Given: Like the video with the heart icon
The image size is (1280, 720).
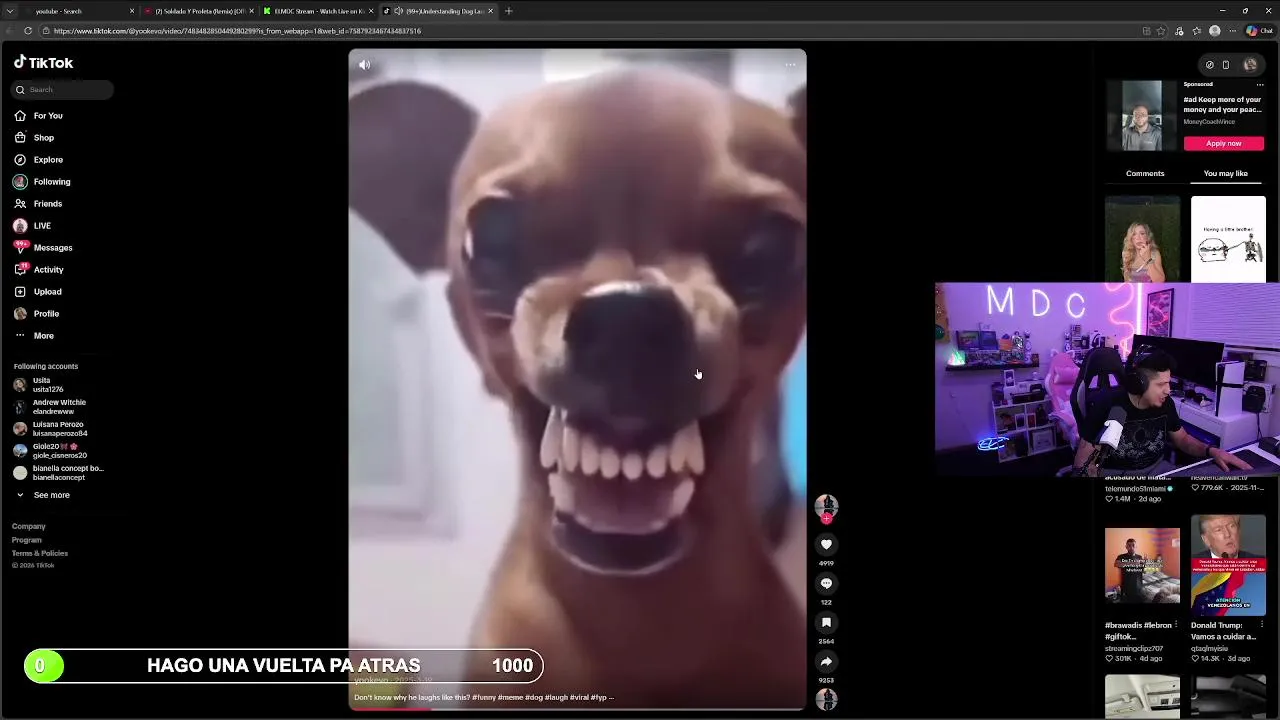Looking at the screenshot, I should [826, 544].
